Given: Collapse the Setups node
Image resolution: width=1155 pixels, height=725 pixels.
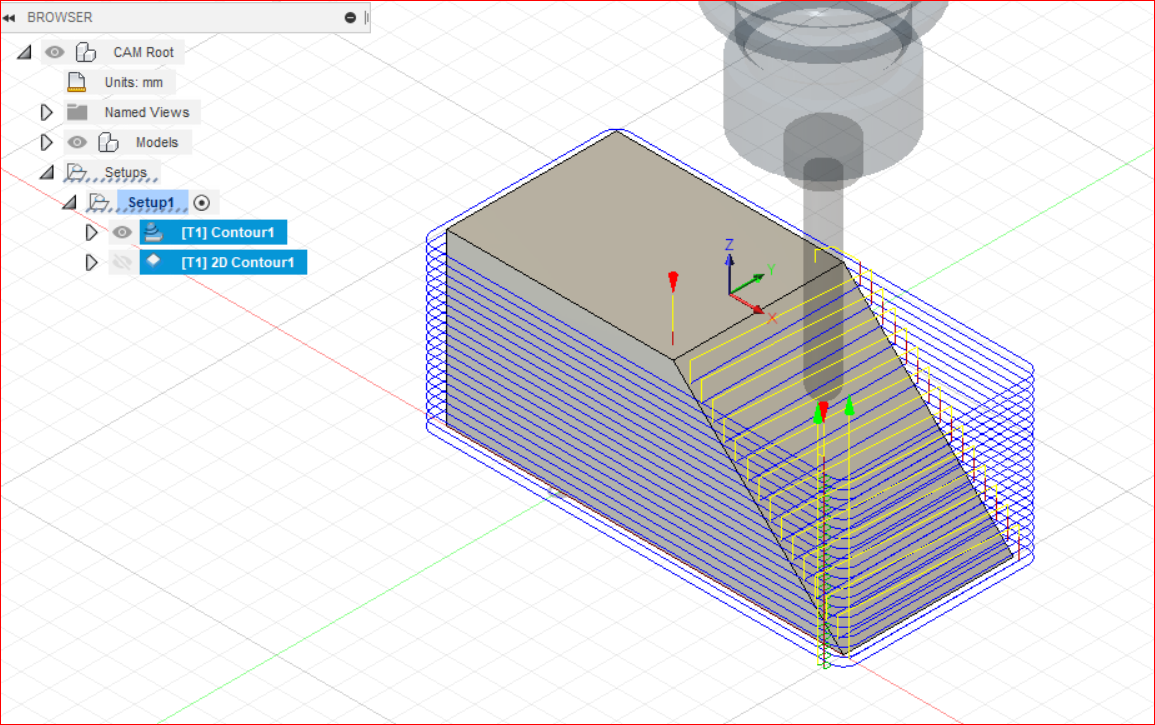Looking at the screenshot, I should pyautogui.click(x=47, y=172).
